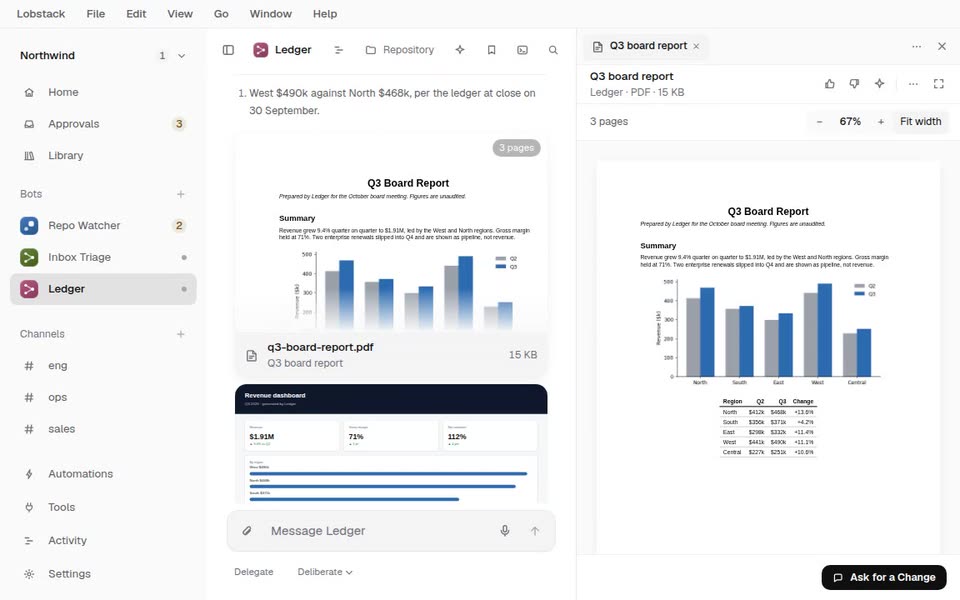Give the Q3 board report thumbs down
Screen dimensions: 960x600
click(x=854, y=83)
